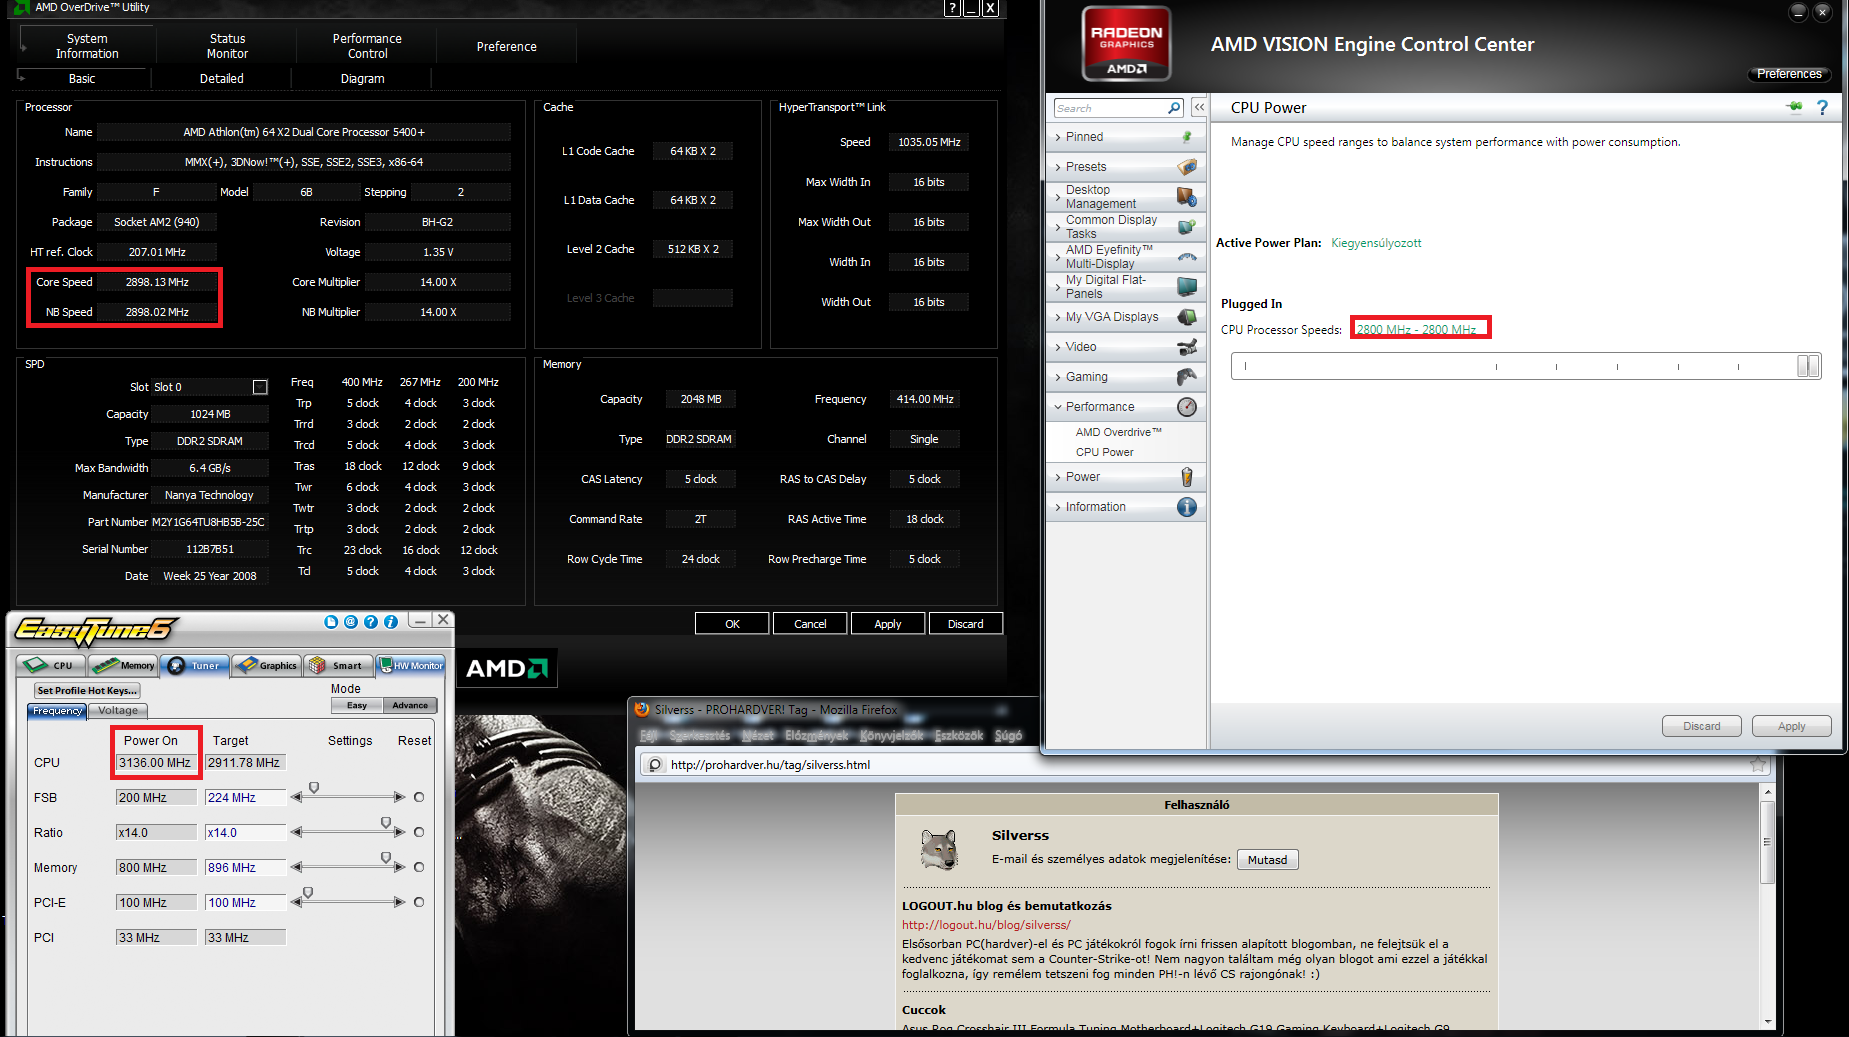This screenshot has width=1849, height=1037.
Task: Open Firefox Könyvjelzők menu
Action: (x=891, y=735)
